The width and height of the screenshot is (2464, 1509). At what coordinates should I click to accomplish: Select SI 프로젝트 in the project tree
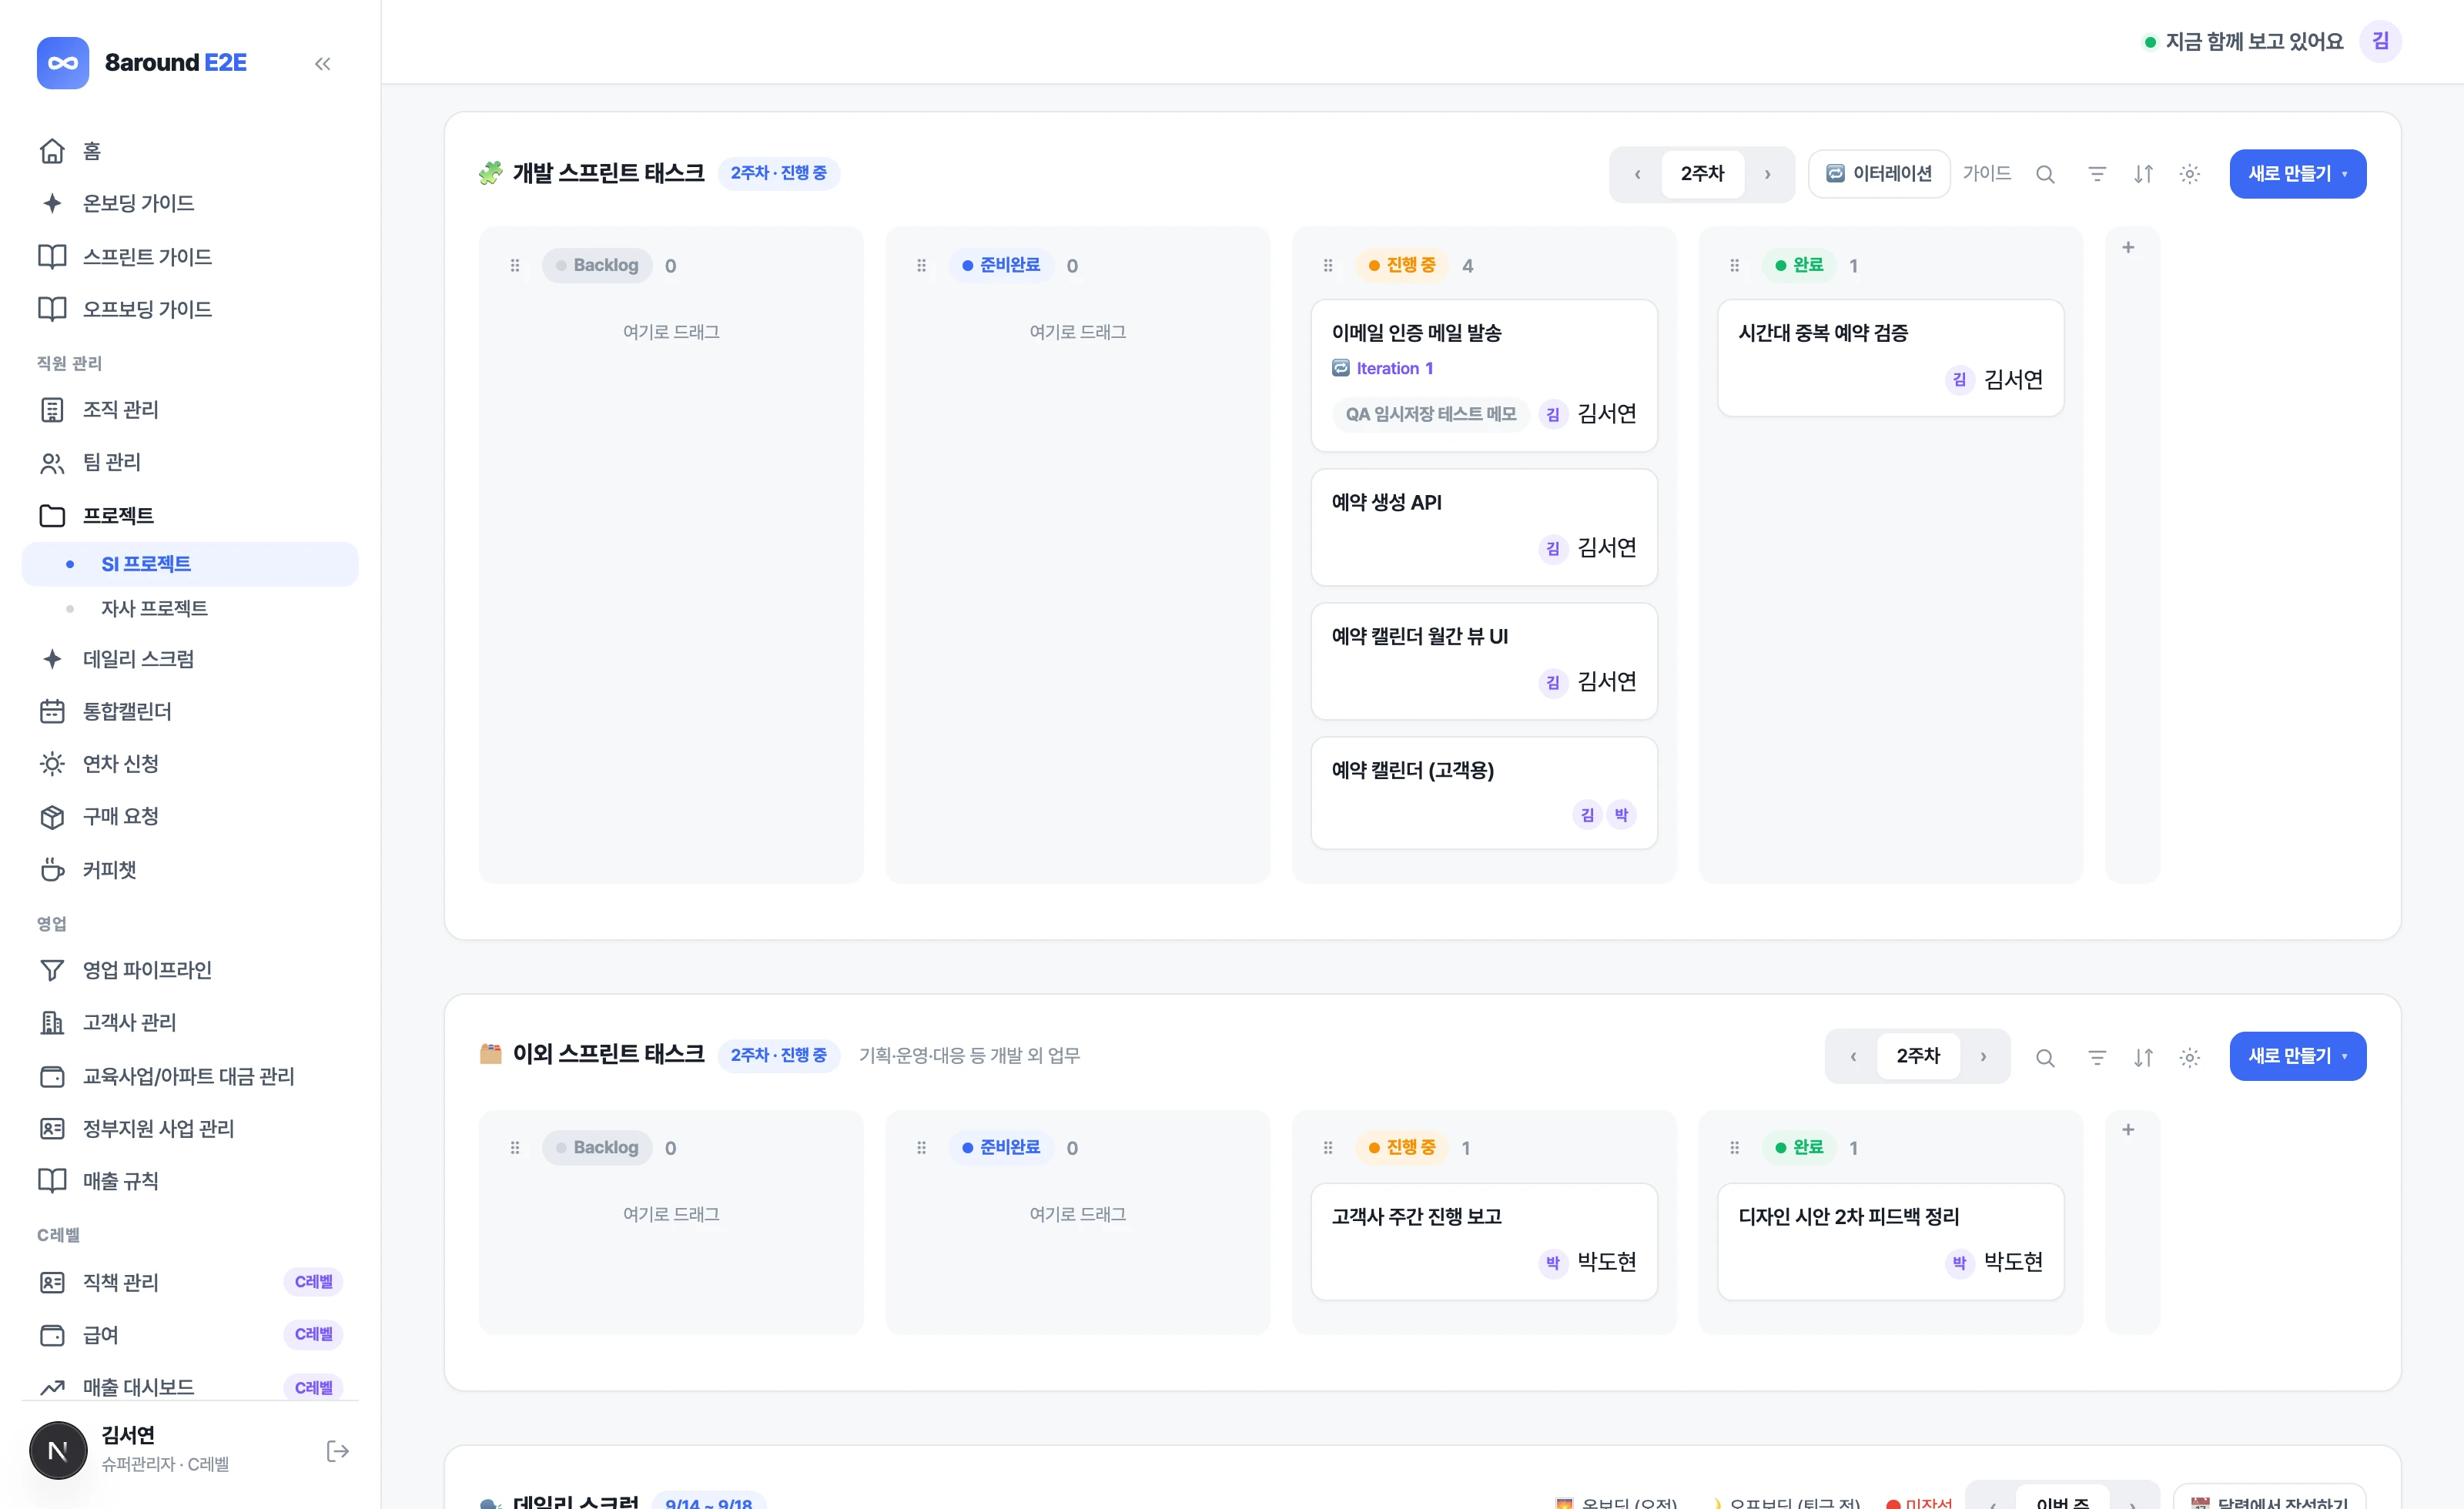tap(190, 564)
